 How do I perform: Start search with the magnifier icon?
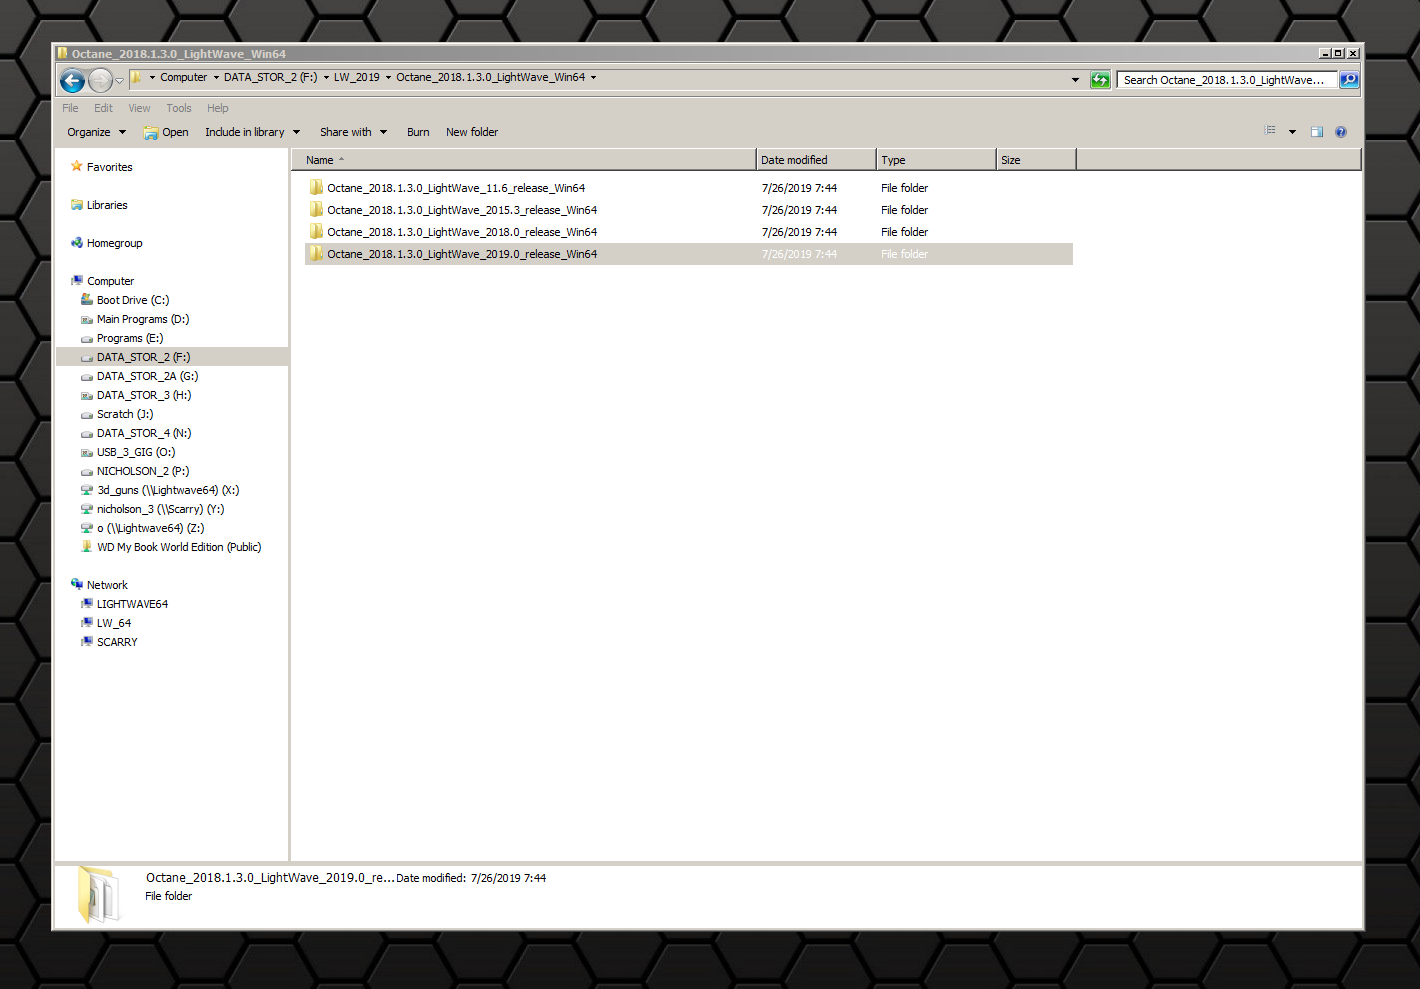tap(1349, 80)
